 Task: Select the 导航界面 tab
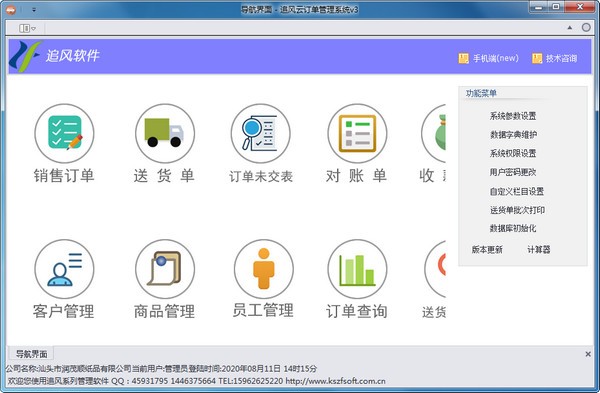tap(31, 354)
